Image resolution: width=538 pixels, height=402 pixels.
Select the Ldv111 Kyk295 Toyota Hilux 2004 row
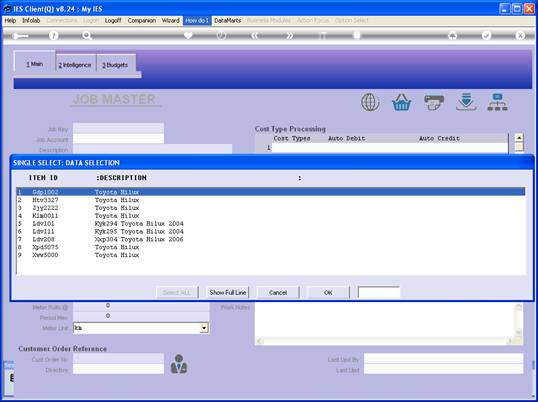coord(271,231)
